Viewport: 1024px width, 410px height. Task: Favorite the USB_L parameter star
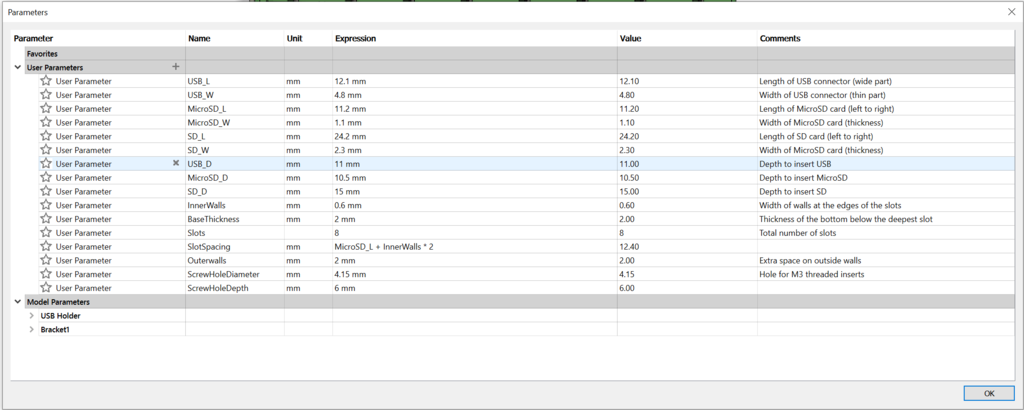click(x=46, y=81)
